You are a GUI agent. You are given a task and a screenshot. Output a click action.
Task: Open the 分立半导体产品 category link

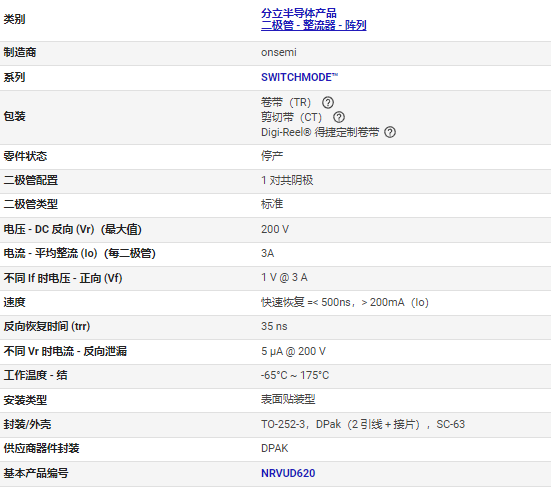299,13
